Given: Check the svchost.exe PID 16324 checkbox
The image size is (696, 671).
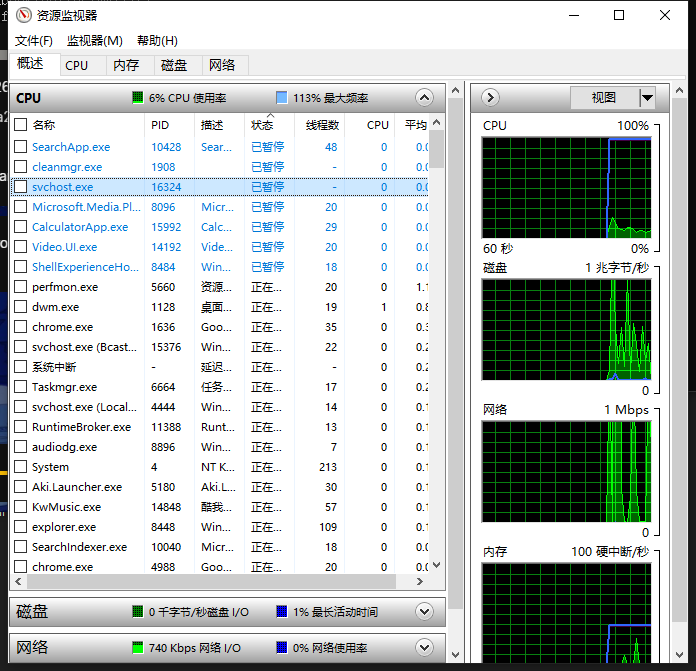Looking at the screenshot, I should [20, 187].
